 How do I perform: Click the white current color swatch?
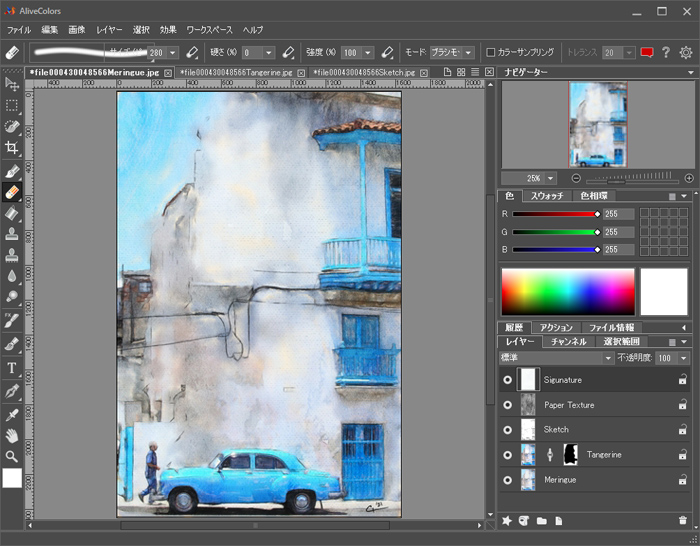[x=664, y=292]
